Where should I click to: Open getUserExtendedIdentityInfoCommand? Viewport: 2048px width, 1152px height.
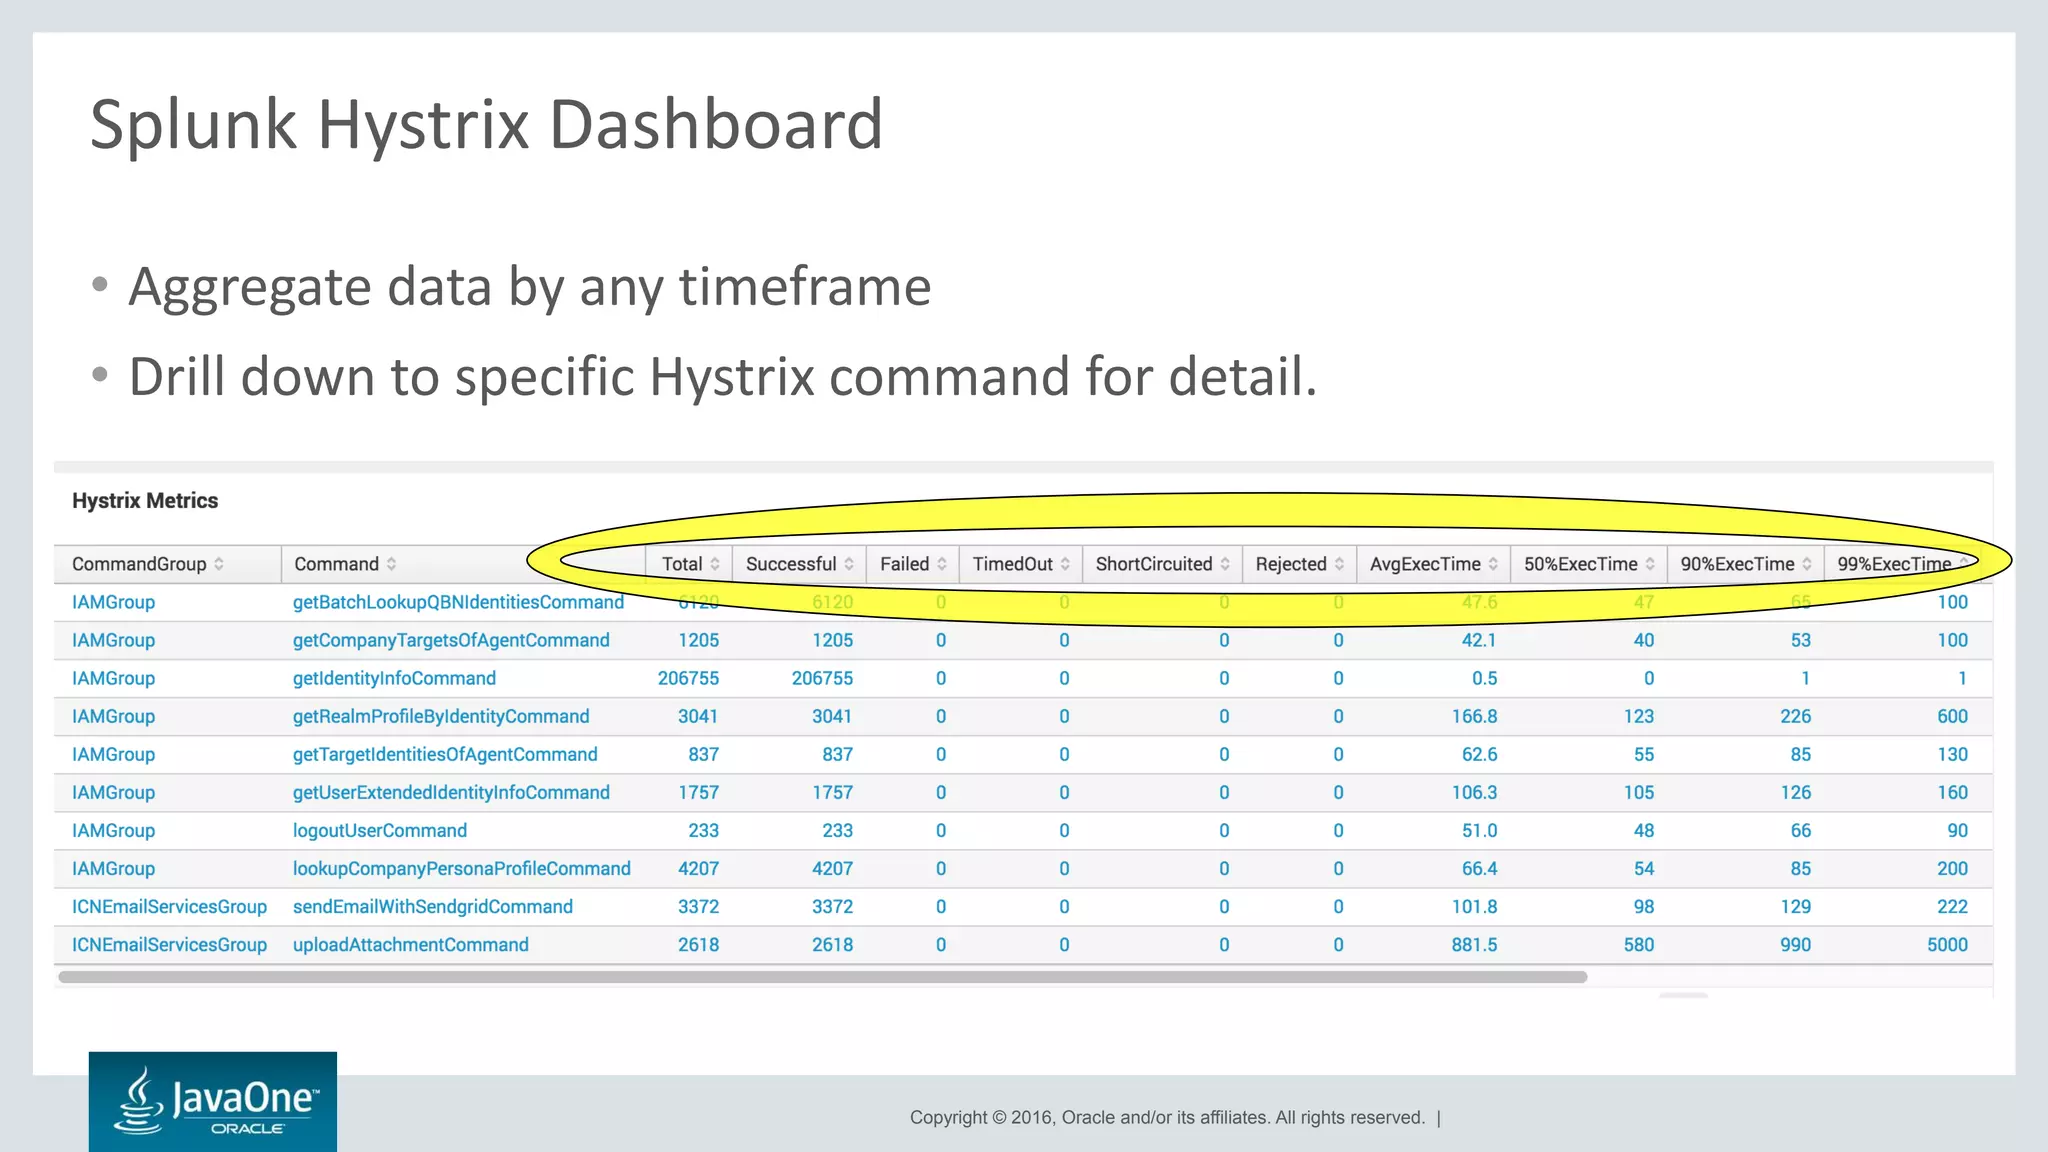coord(451,792)
